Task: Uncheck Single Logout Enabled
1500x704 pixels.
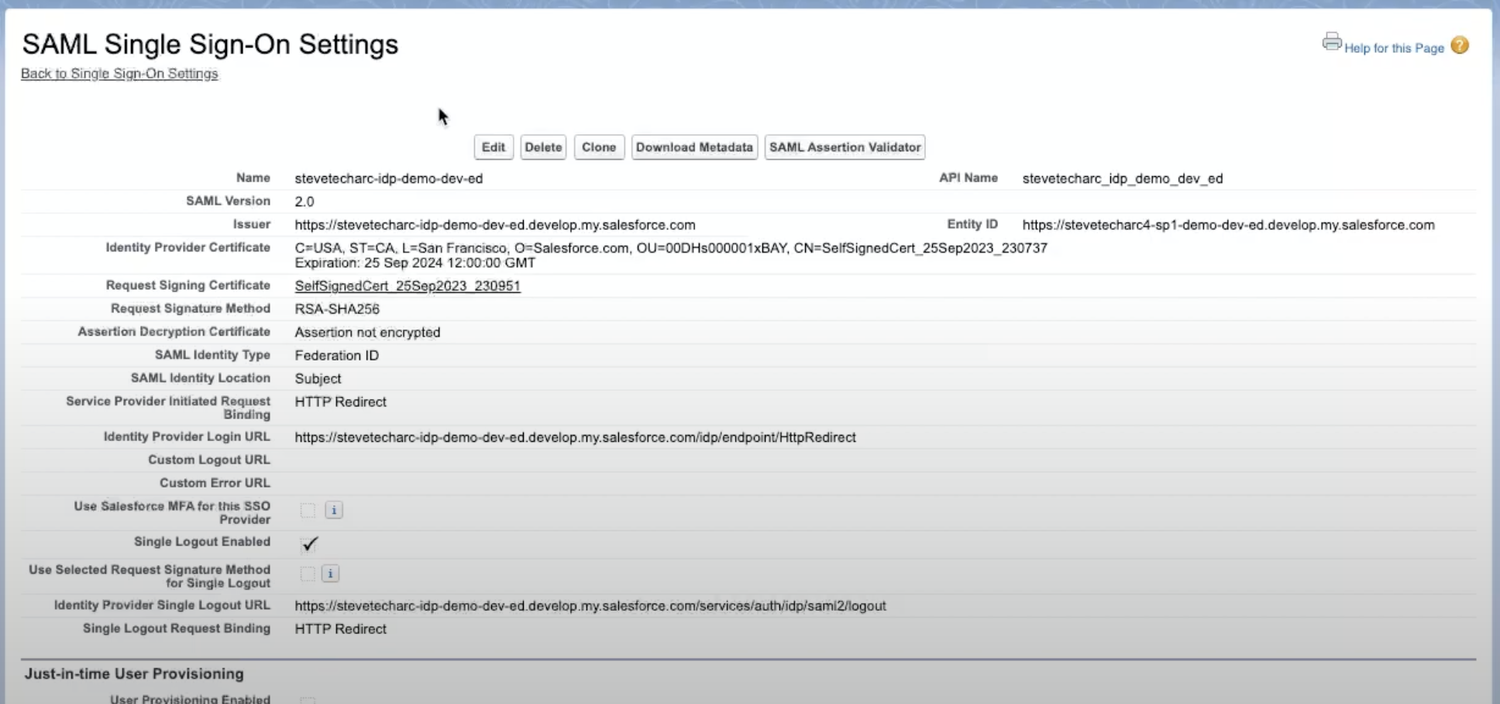Action: click(x=309, y=544)
